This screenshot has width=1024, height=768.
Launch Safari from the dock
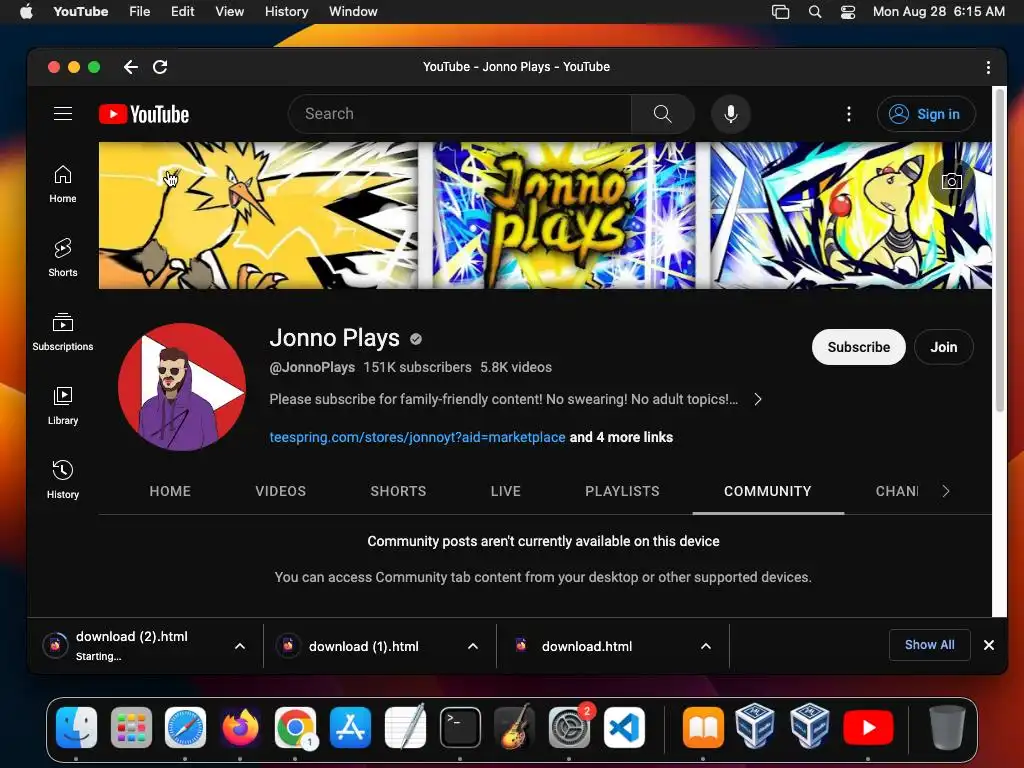185,727
